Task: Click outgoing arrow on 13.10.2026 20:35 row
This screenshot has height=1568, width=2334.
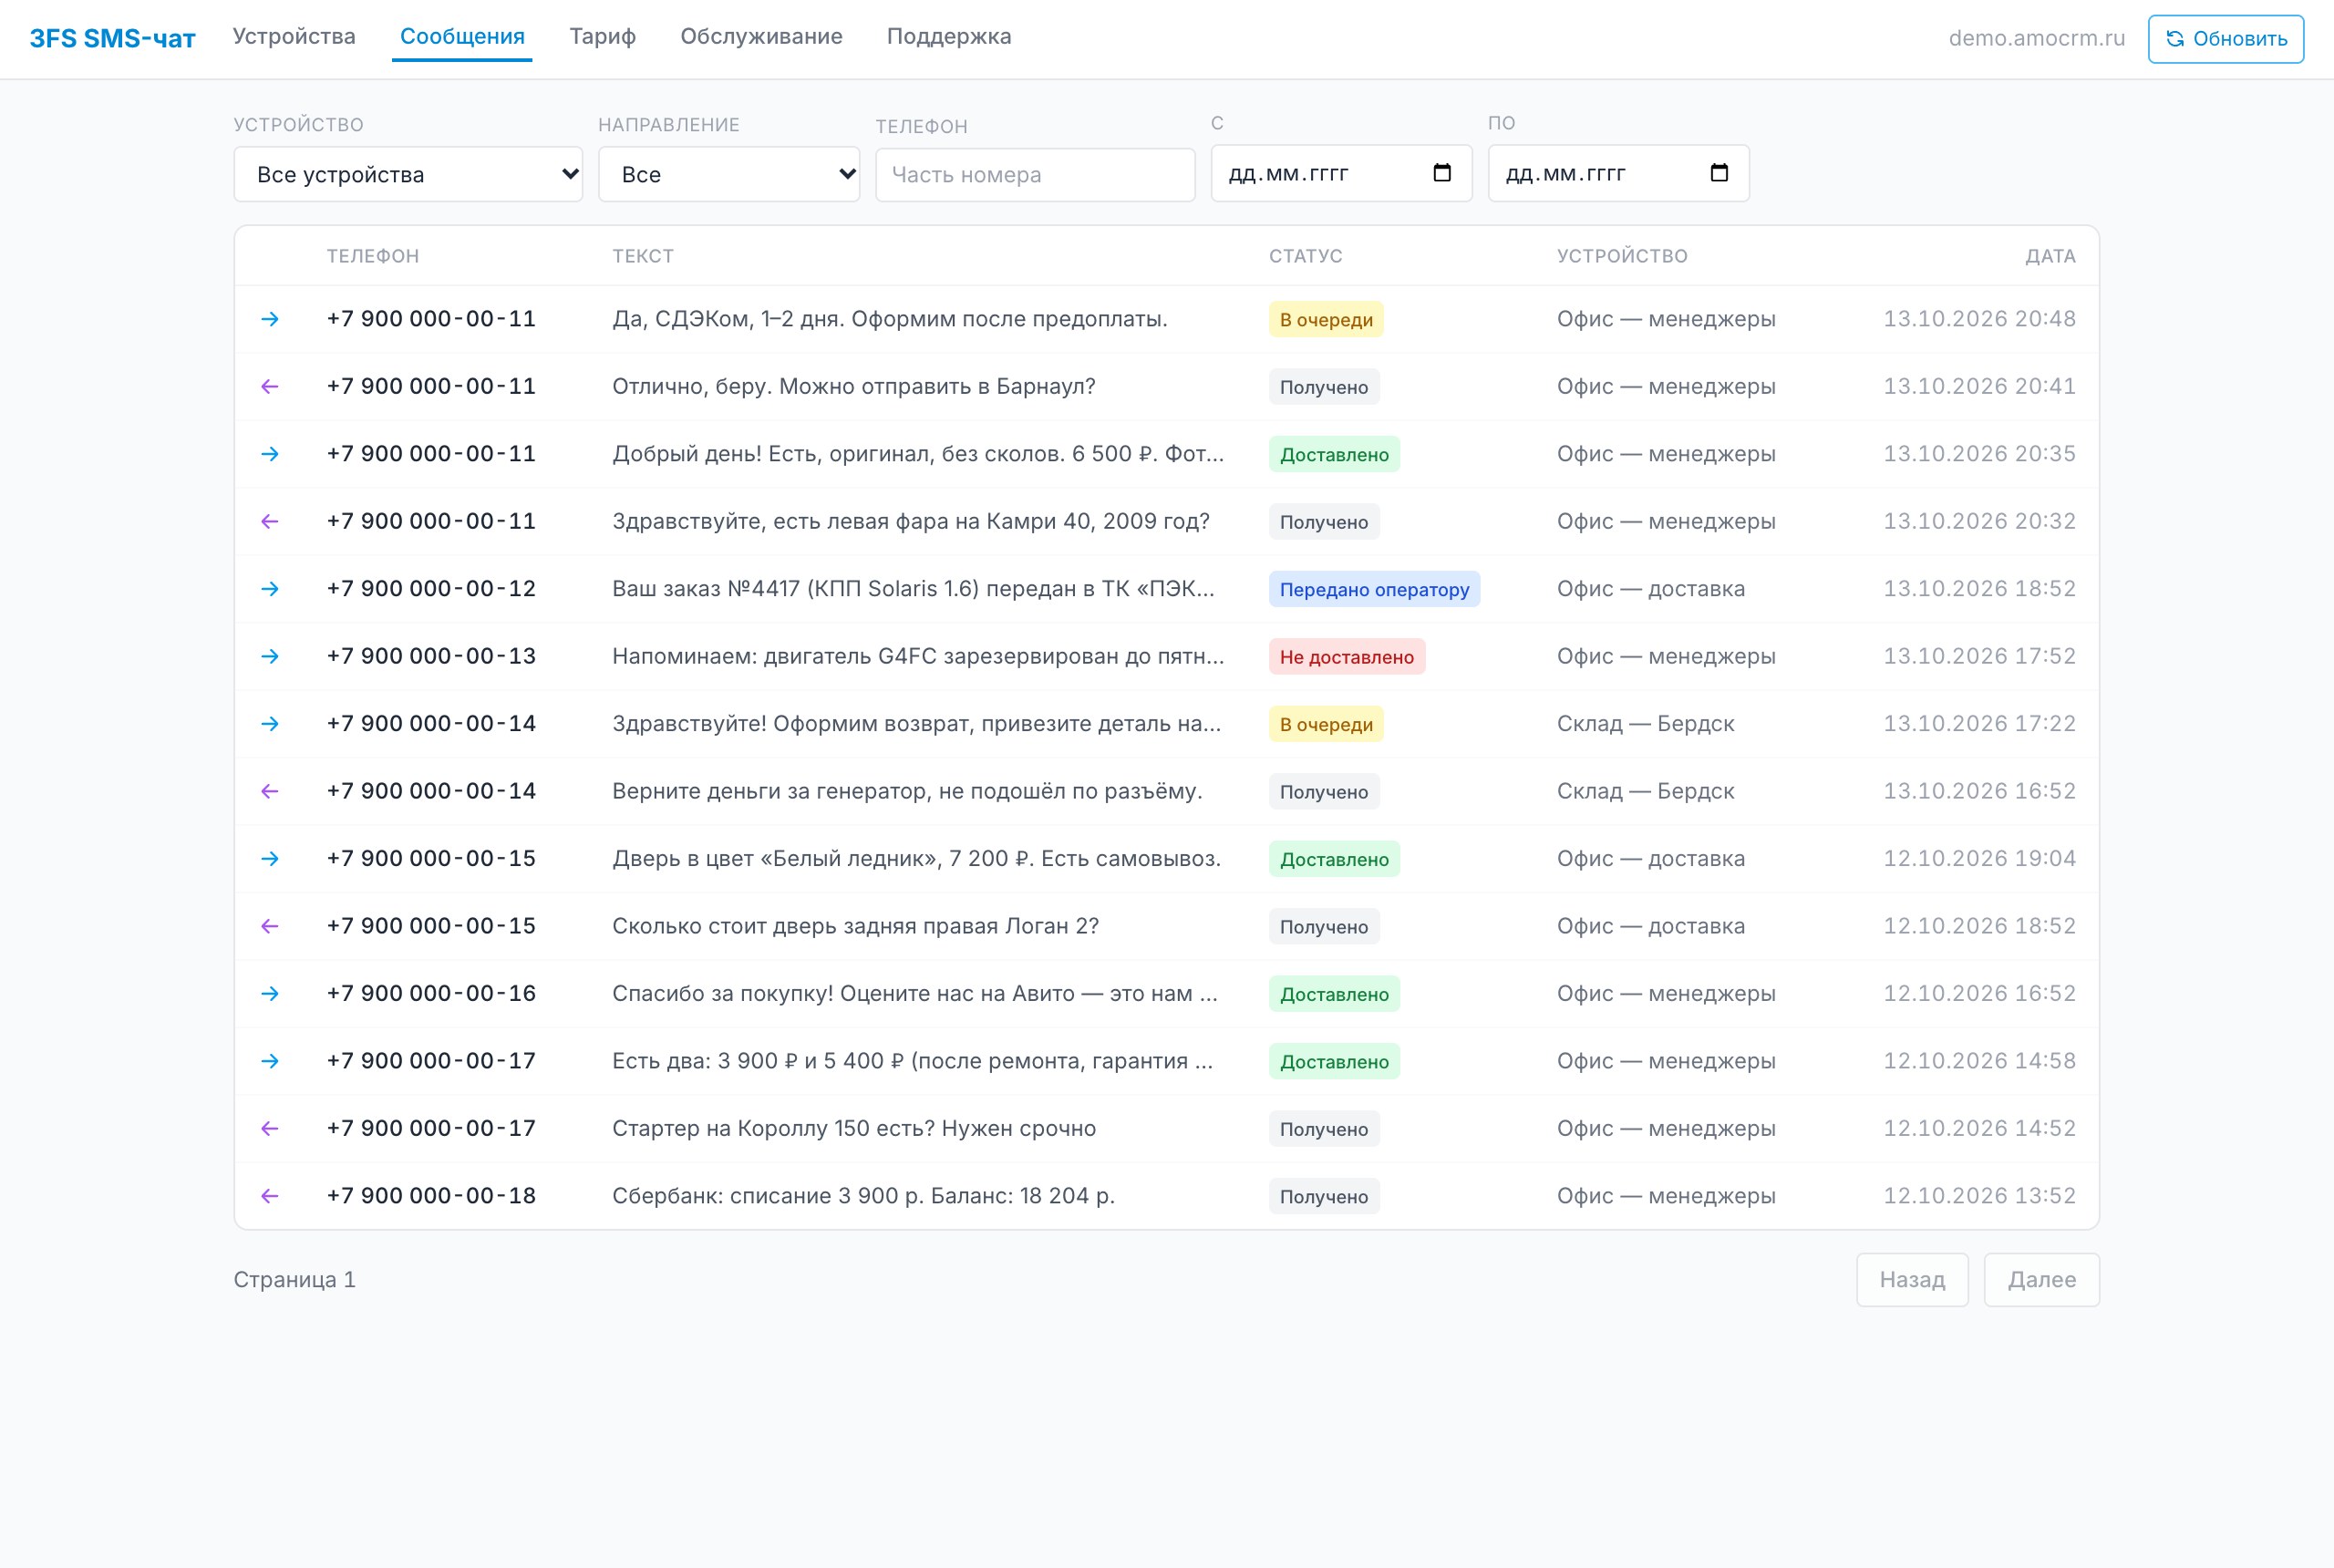Action: pyautogui.click(x=270, y=454)
